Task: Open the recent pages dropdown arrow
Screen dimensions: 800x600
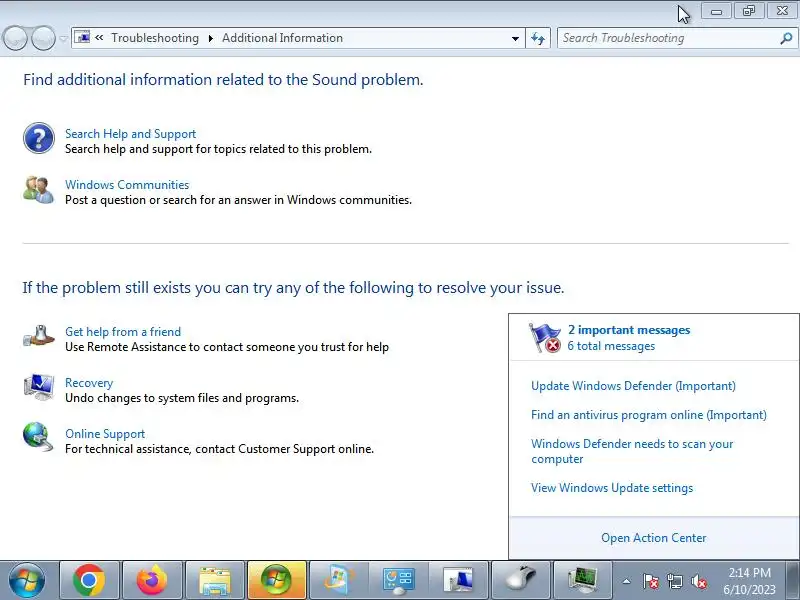Action: tap(63, 39)
